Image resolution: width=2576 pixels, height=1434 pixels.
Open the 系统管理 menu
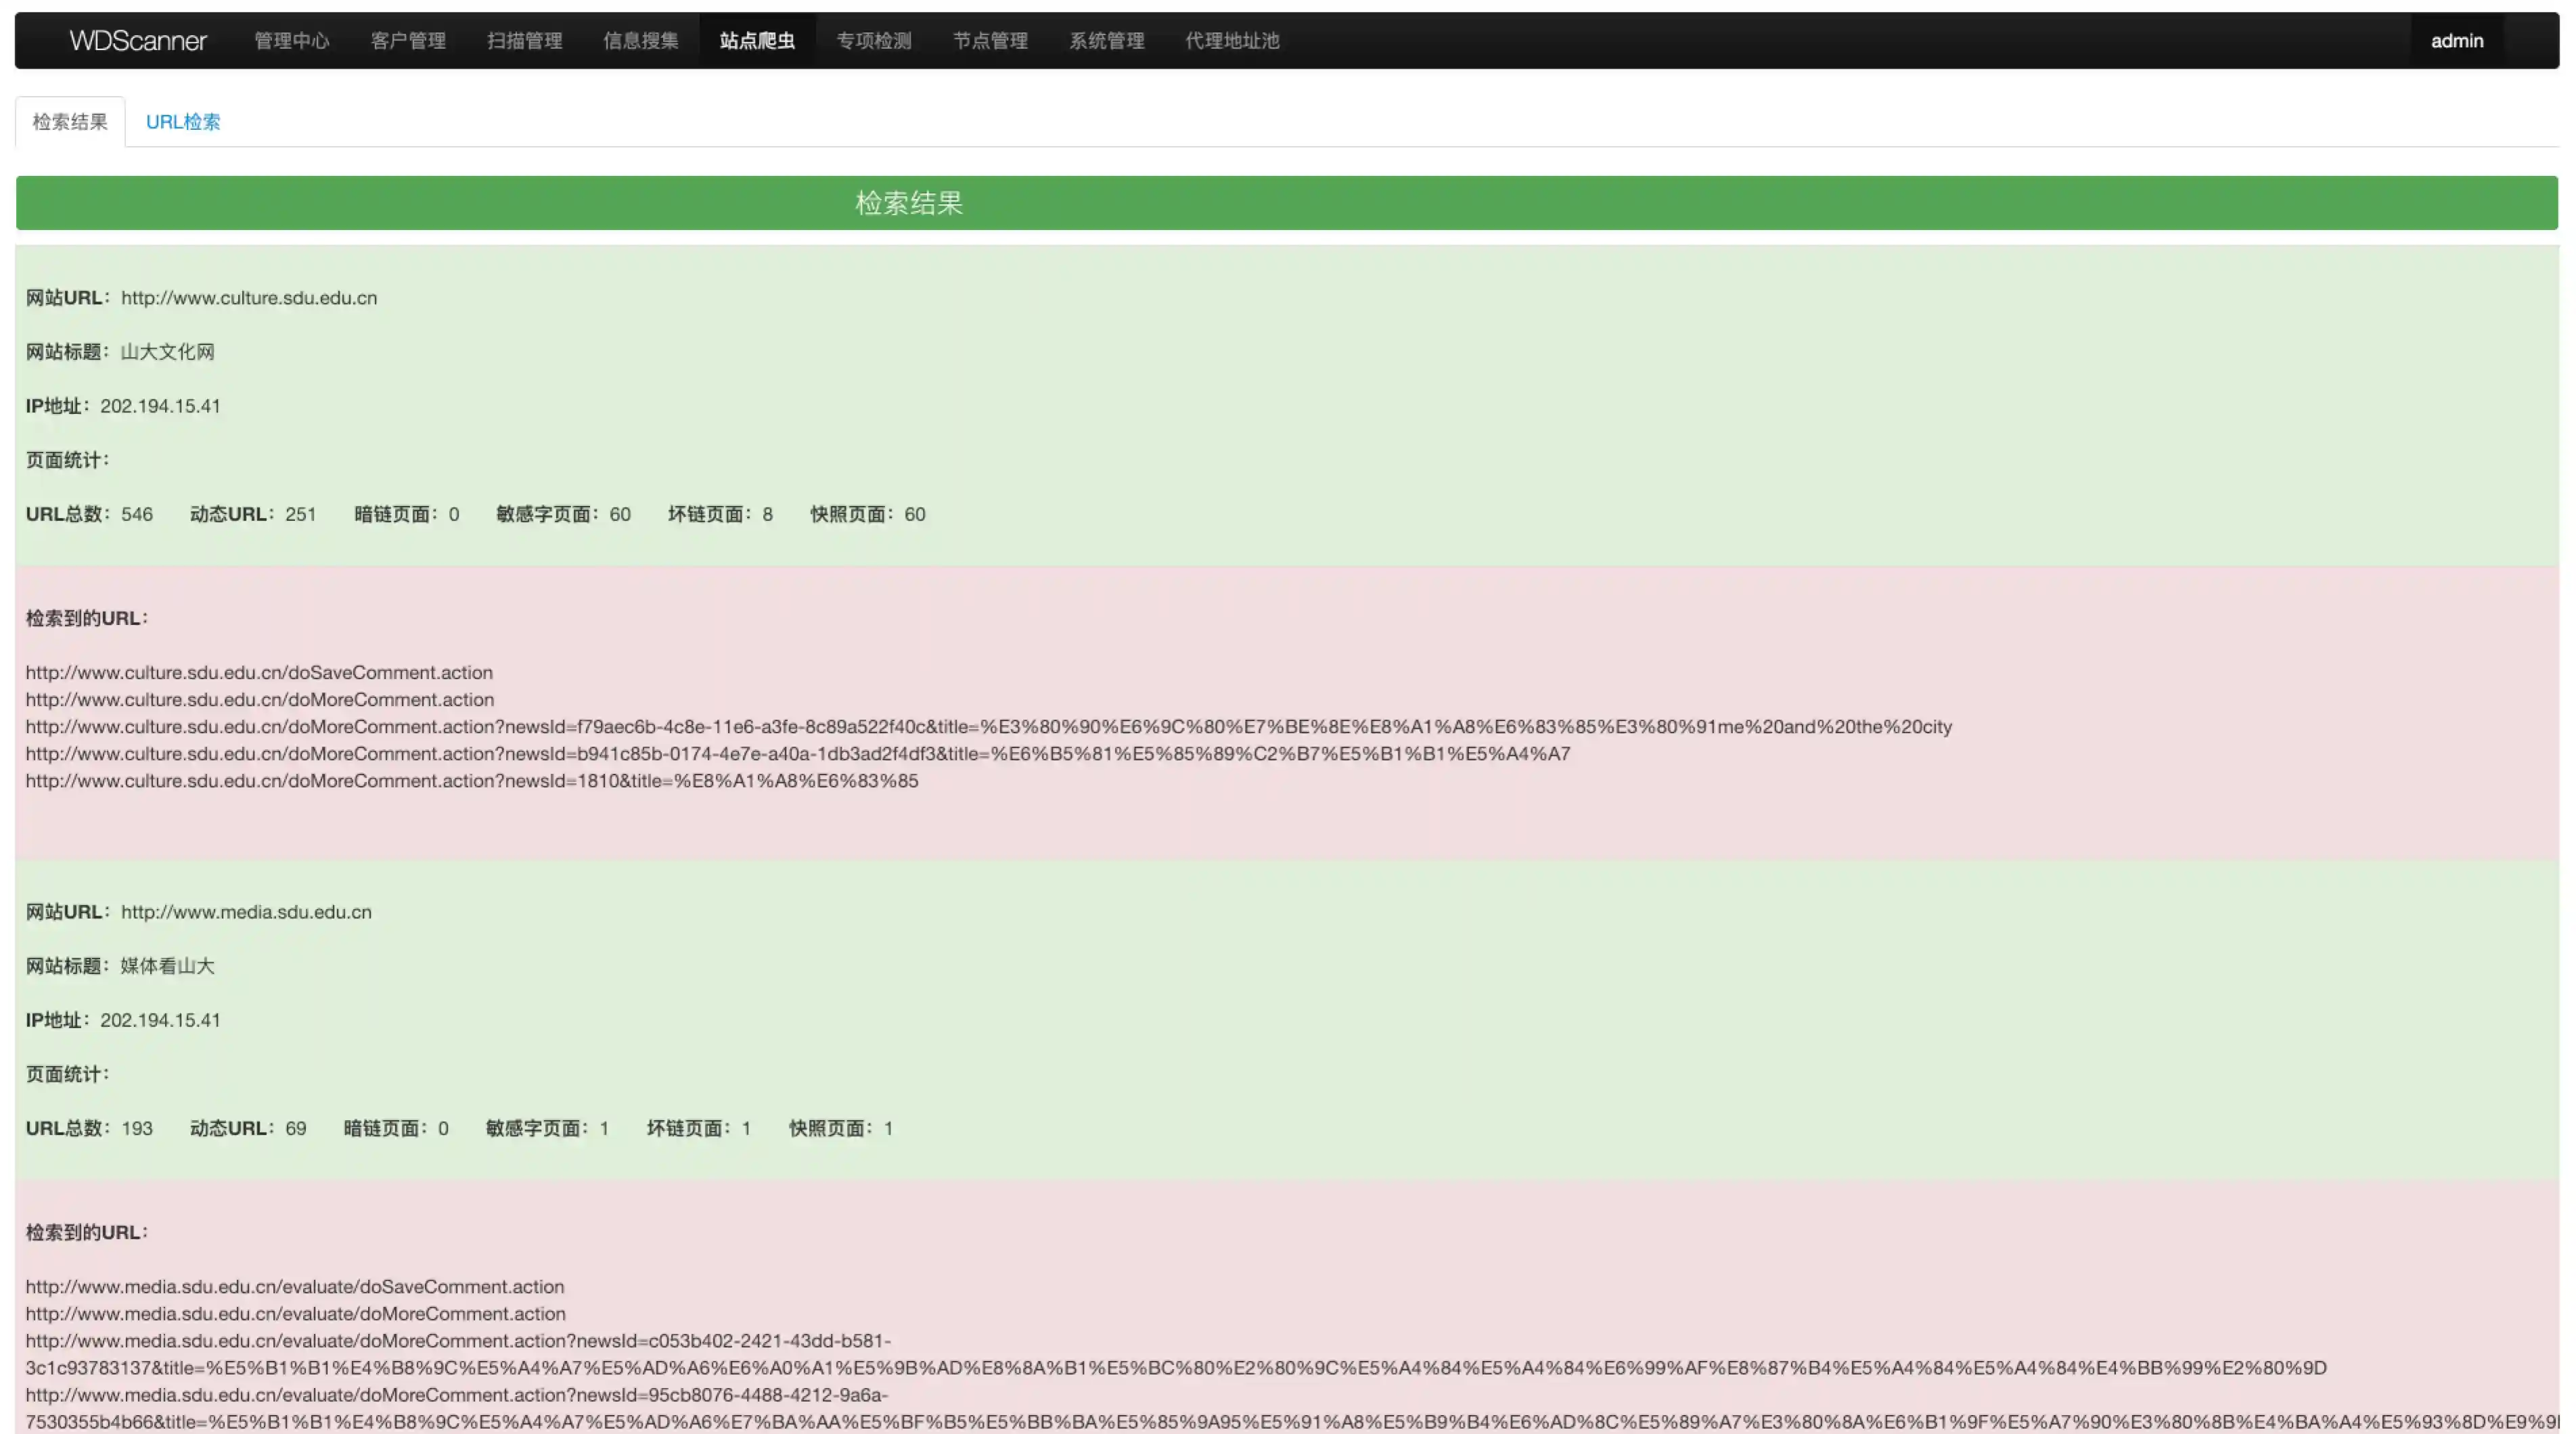pyautogui.click(x=1106, y=41)
